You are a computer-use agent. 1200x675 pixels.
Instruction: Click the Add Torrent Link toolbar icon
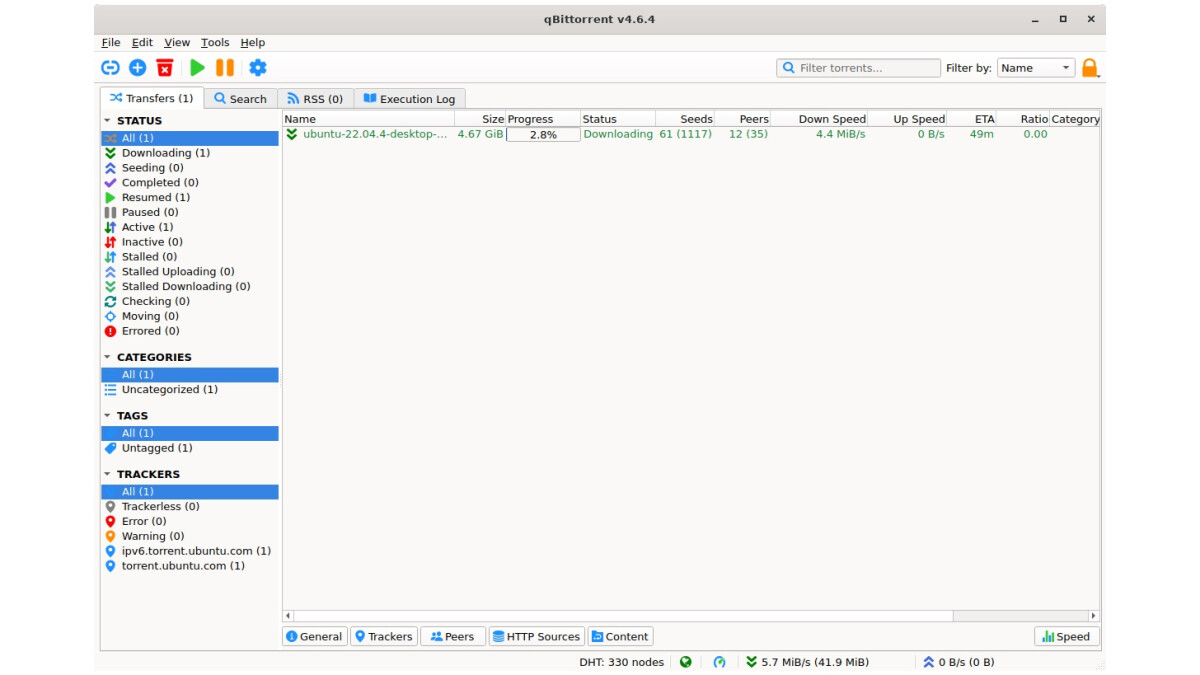pyautogui.click(x=110, y=68)
